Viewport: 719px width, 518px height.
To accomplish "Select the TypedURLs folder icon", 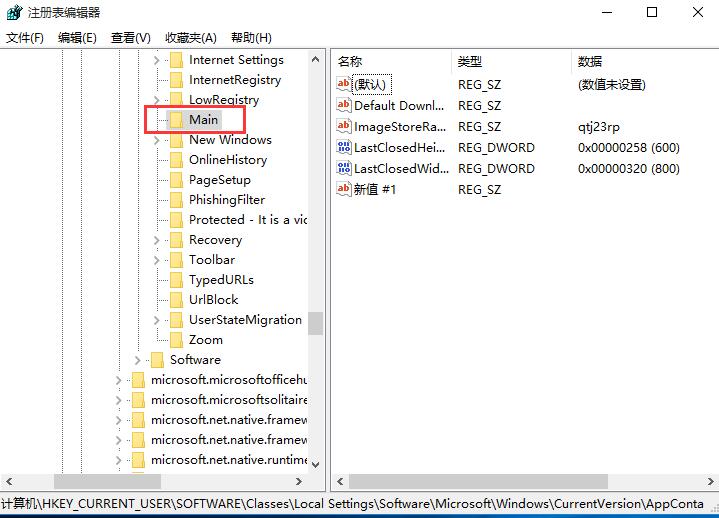I will 177,280.
